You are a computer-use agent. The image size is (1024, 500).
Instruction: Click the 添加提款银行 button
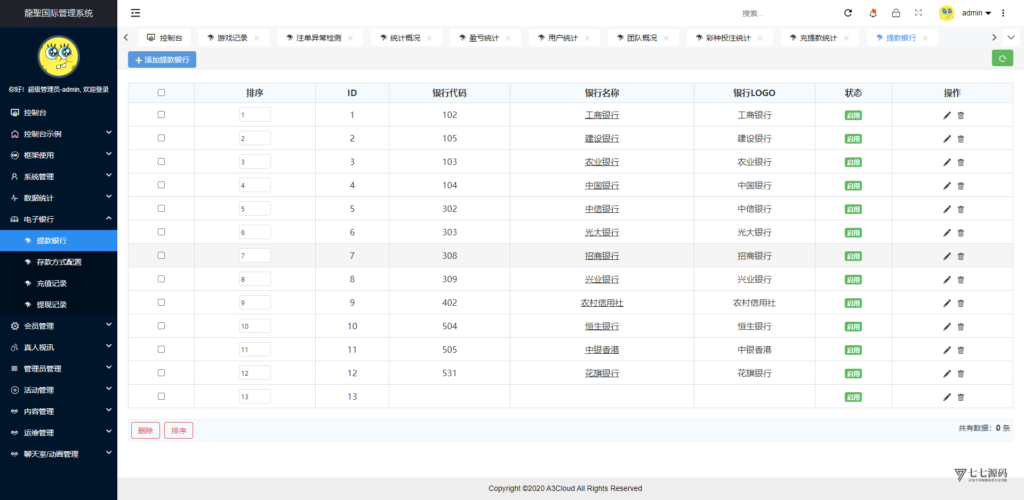162,60
